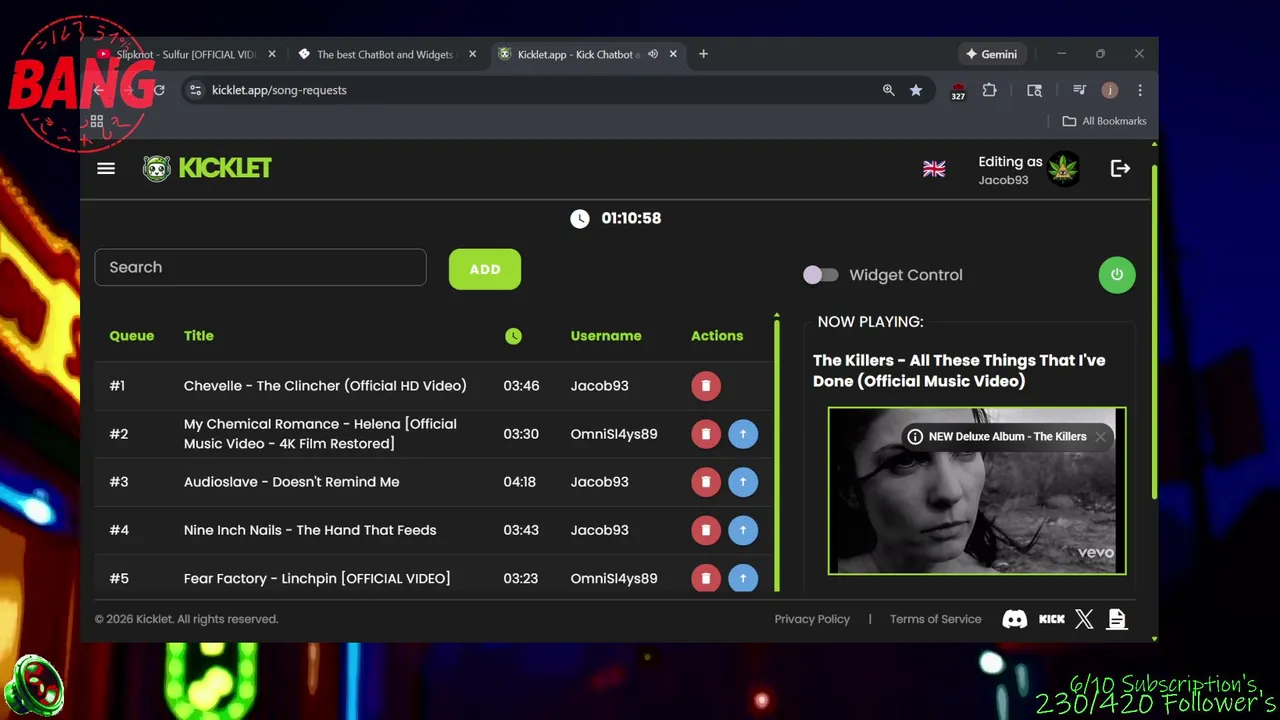The image size is (1280, 720).
Task: Click the ADD song button
Action: (x=485, y=269)
